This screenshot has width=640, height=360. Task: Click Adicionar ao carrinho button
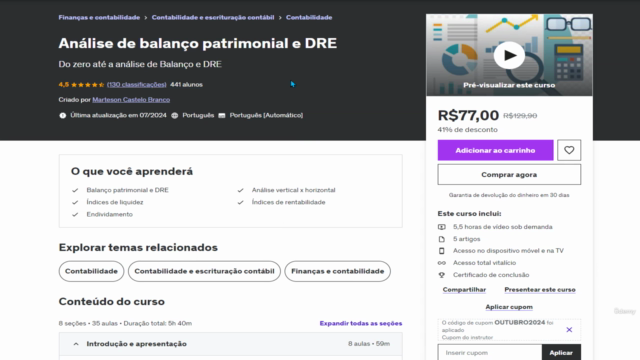pos(496,150)
